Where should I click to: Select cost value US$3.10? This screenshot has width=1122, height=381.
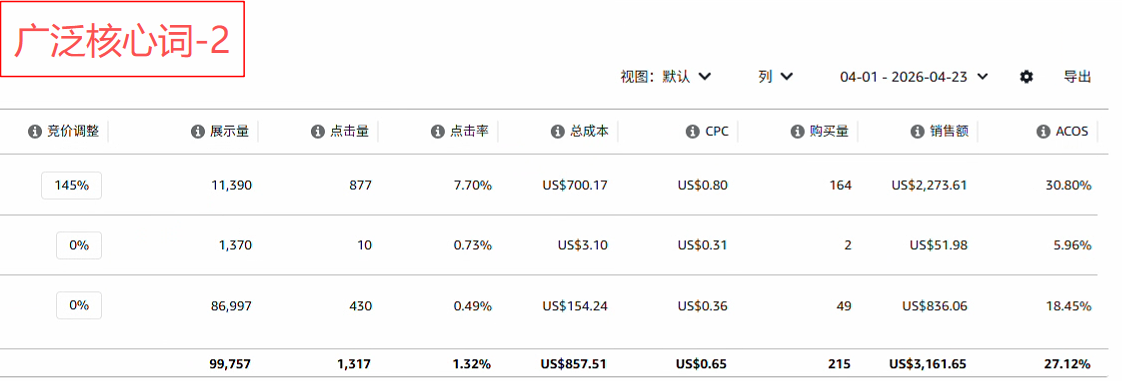tap(582, 245)
